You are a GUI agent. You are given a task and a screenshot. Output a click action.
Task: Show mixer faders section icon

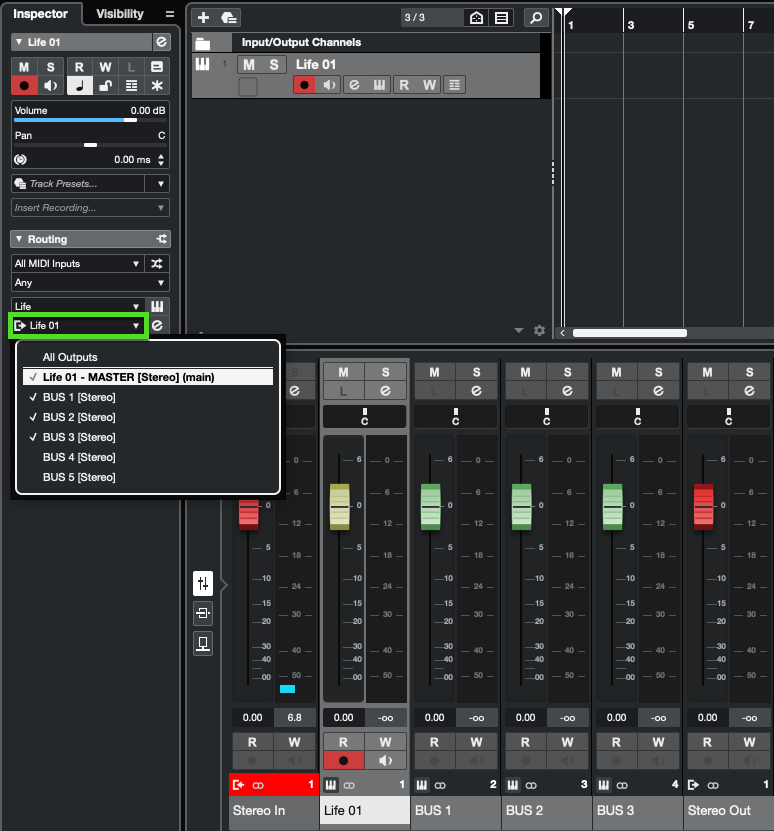tap(203, 584)
